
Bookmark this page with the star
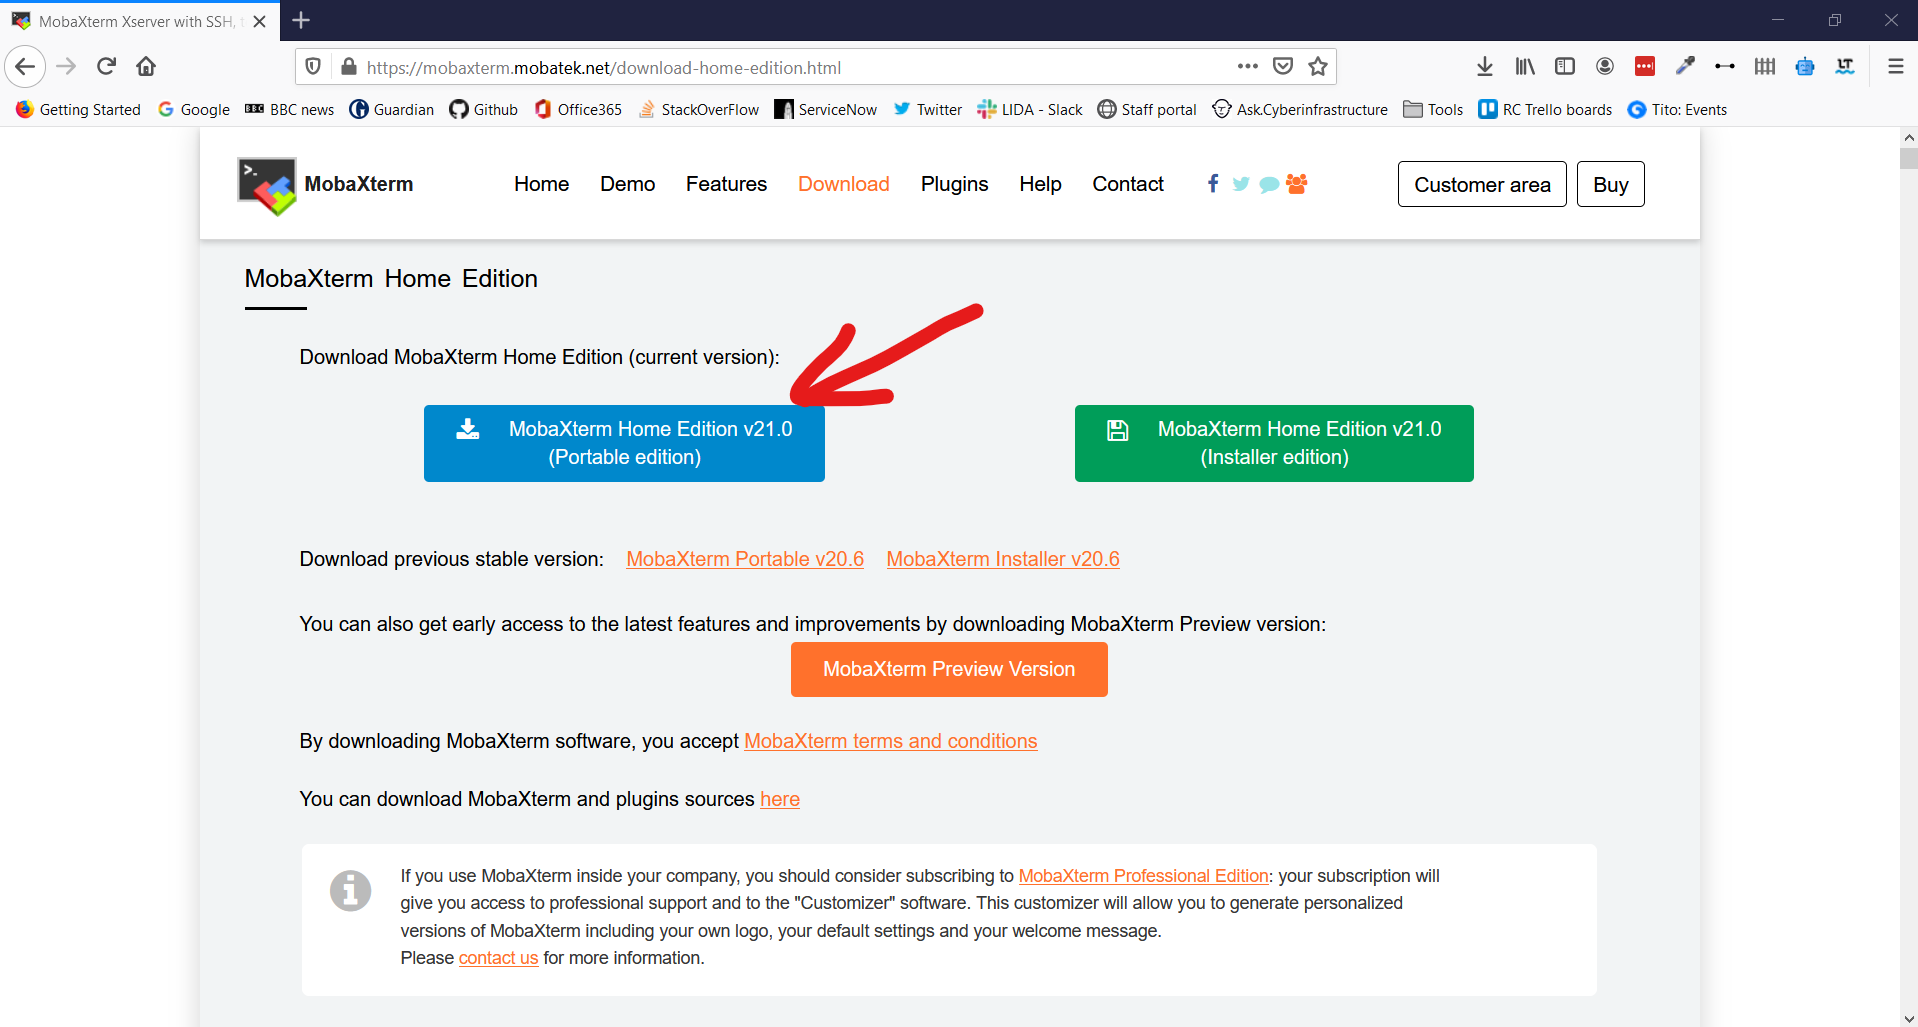click(x=1318, y=67)
